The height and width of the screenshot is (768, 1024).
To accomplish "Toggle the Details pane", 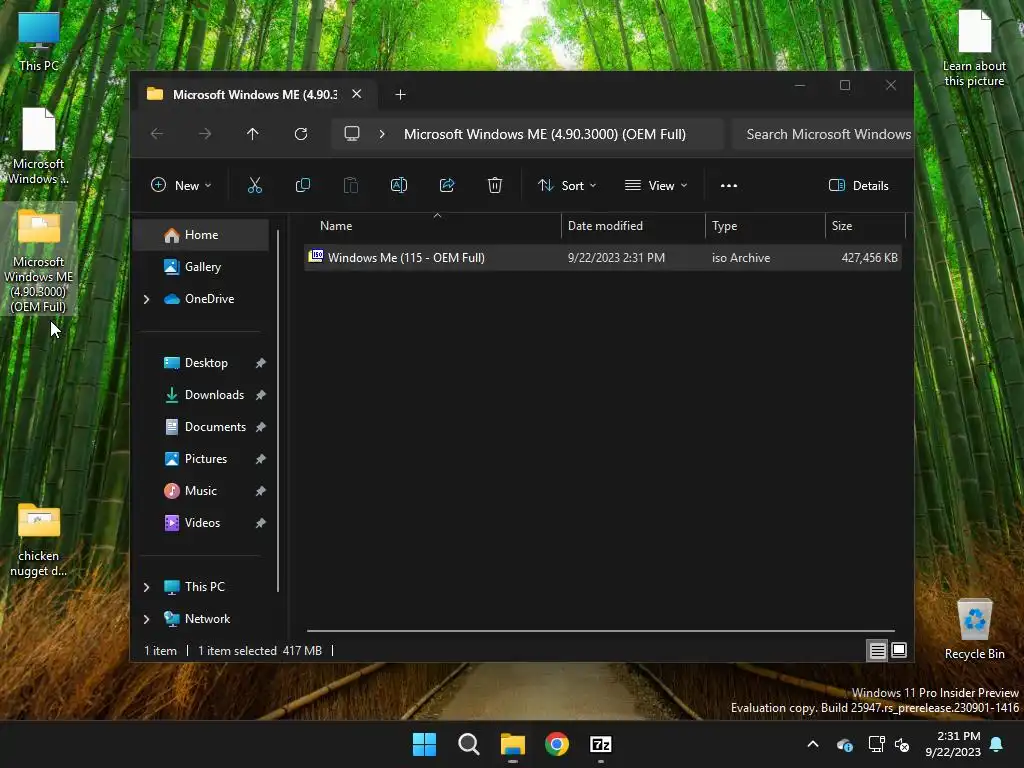I will point(858,185).
